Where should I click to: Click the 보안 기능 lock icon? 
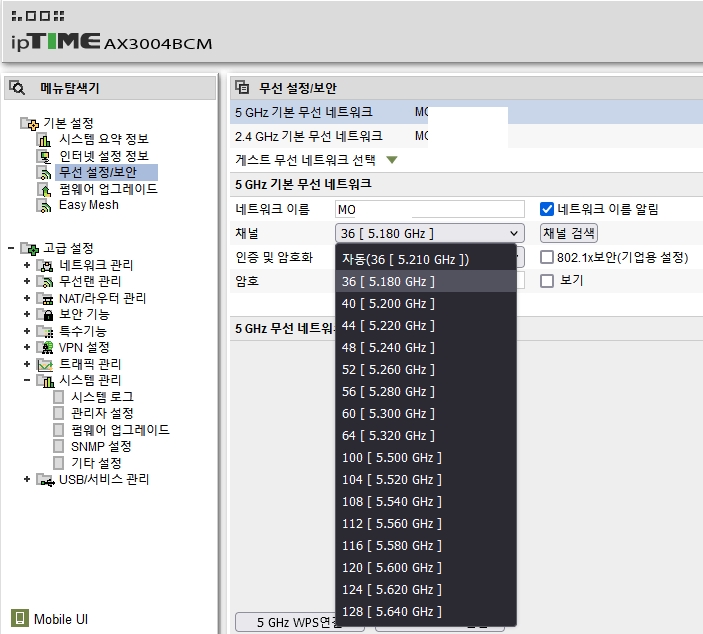45,315
